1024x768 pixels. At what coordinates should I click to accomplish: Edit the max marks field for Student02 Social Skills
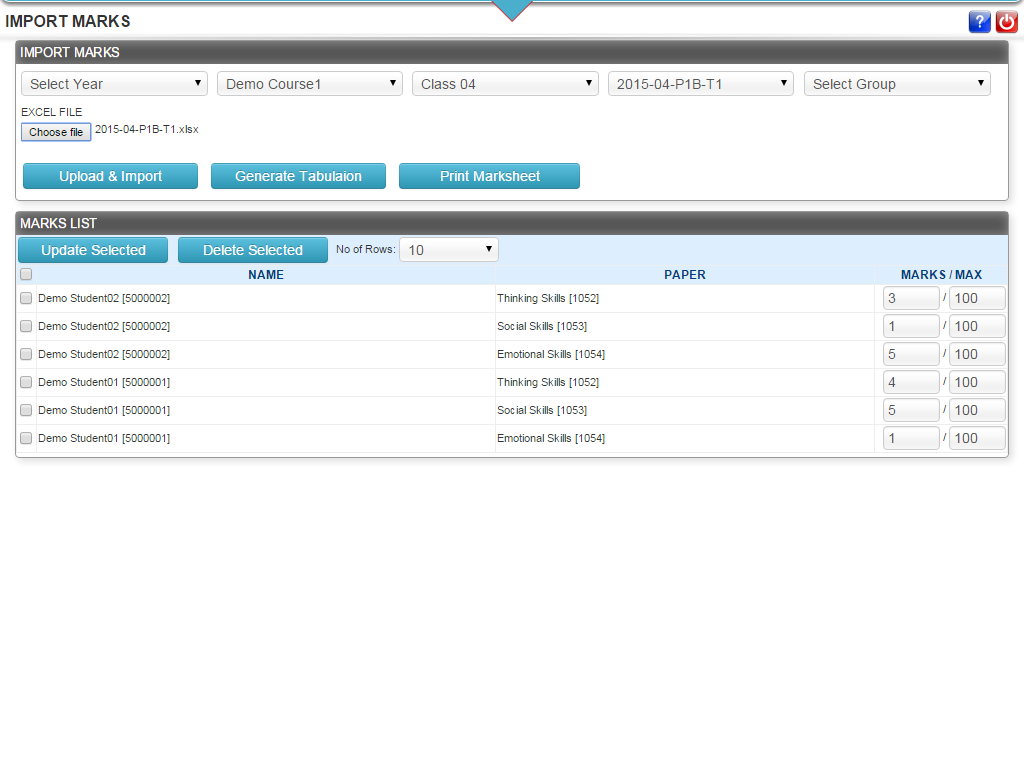click(977, 327)
